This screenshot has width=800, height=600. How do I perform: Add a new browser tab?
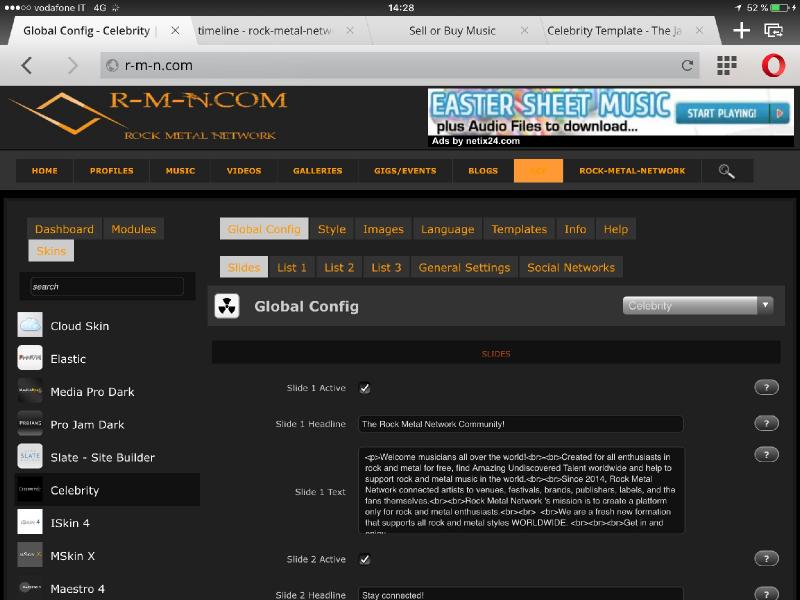point(741,31)
